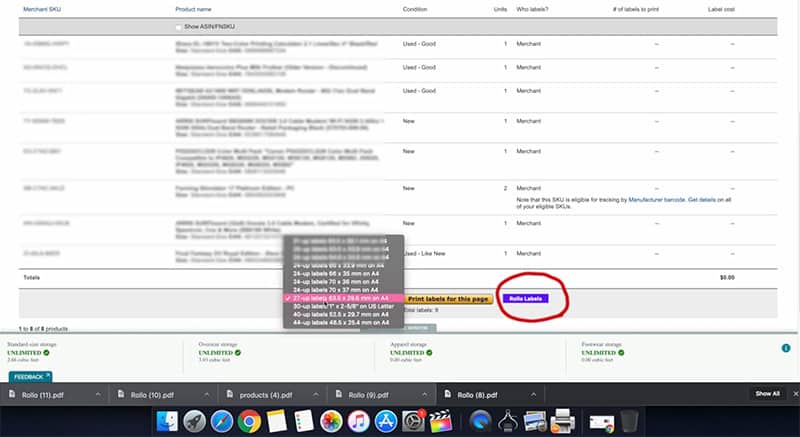
Task: Expand the Rollo (8).pdf download options chevron
Action: point(533,395)
